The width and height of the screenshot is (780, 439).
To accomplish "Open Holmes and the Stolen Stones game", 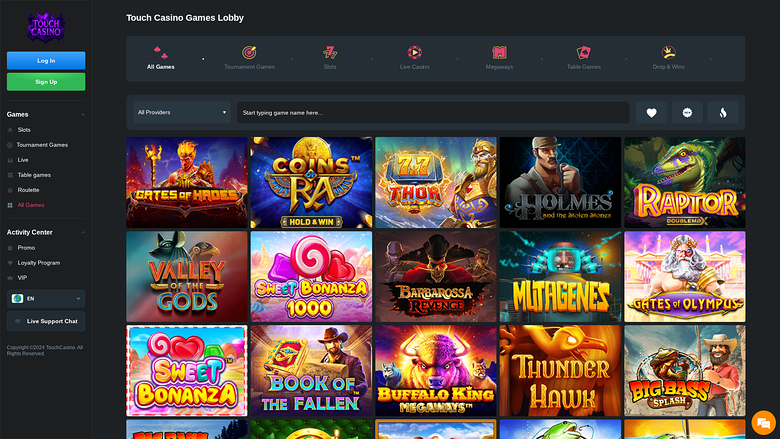I will [x=560, y=182].
